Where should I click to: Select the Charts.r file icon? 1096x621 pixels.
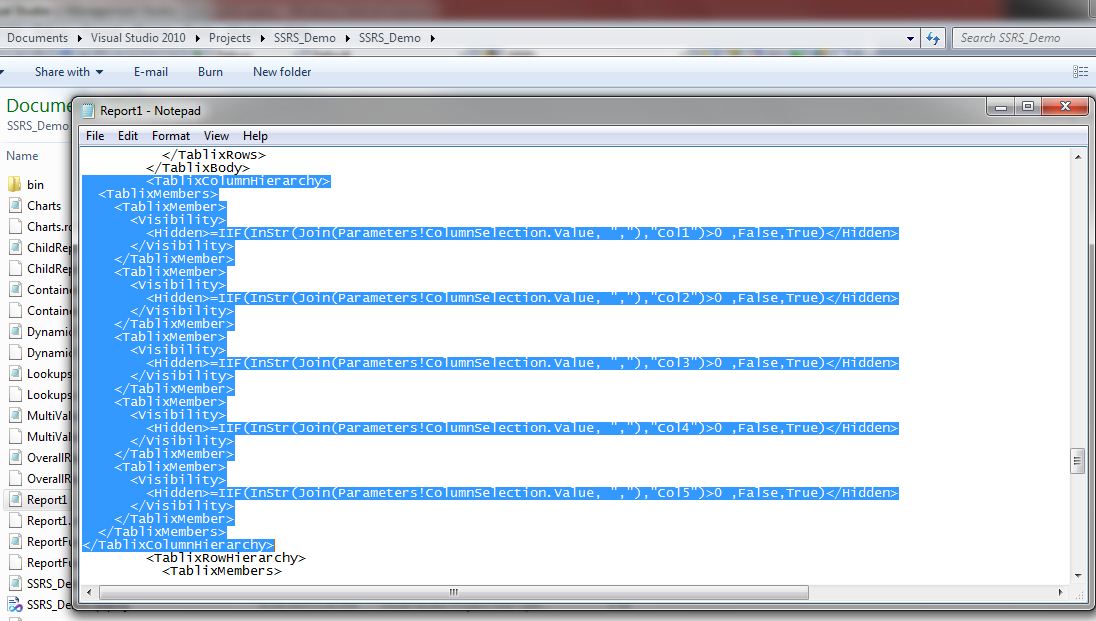click(15, 226)
